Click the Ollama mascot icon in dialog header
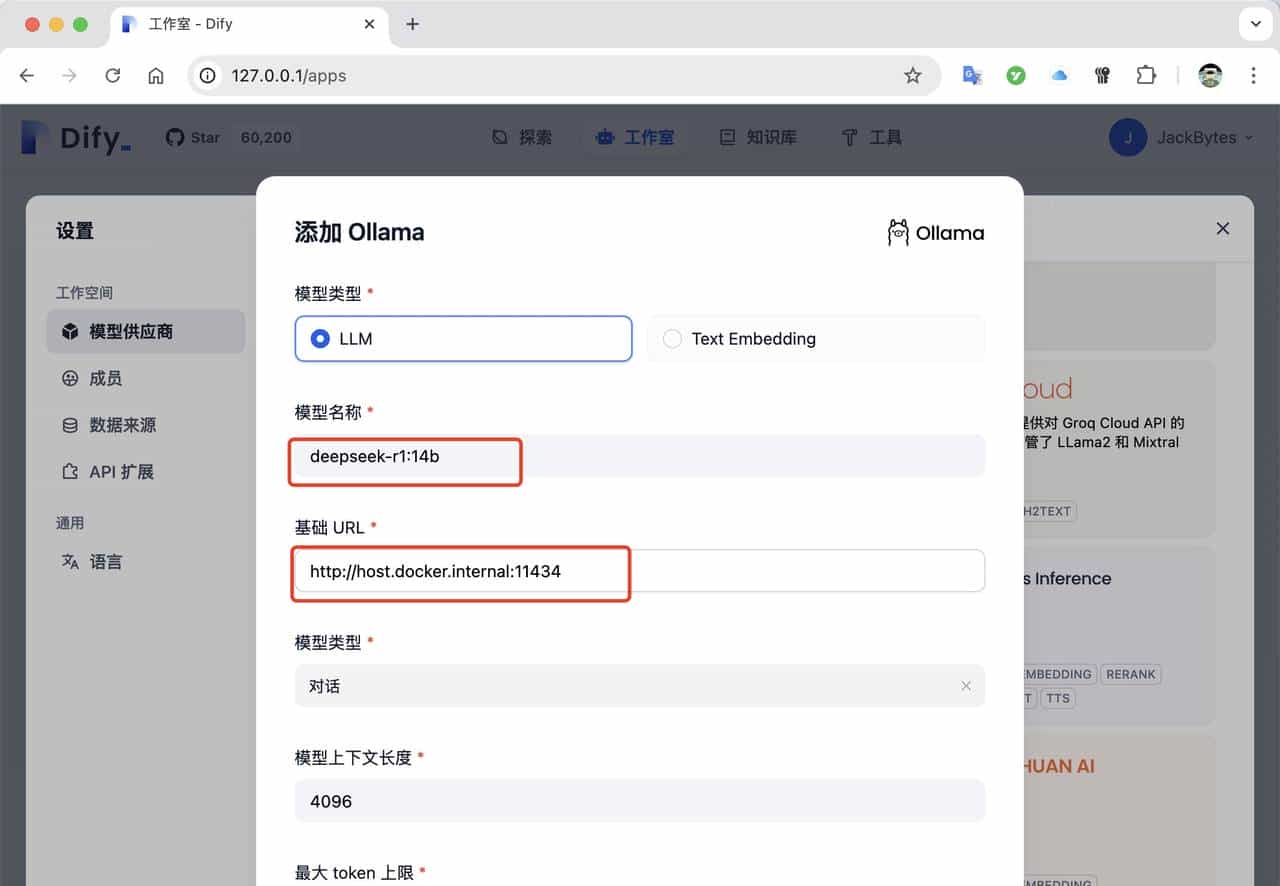The height and width of the screenshot is (886, 1280). click(898, 232)
